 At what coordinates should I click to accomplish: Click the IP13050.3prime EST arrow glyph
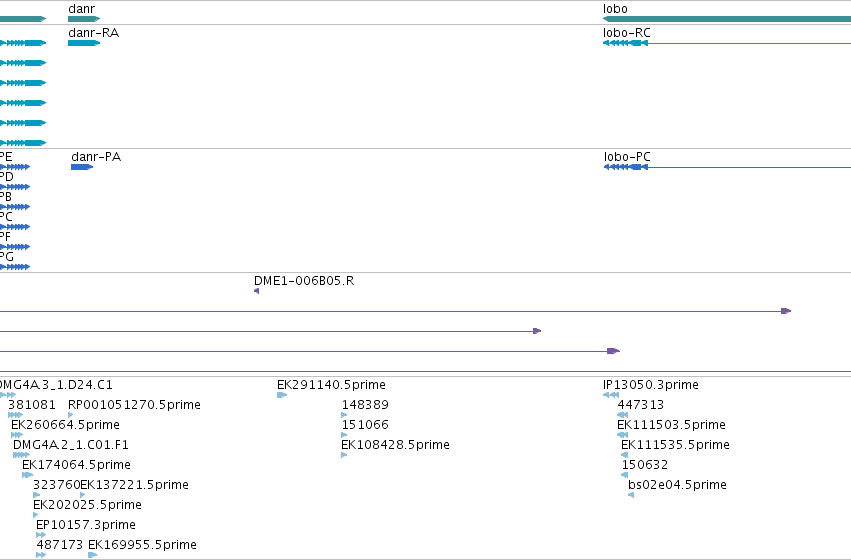pos(611,395)
